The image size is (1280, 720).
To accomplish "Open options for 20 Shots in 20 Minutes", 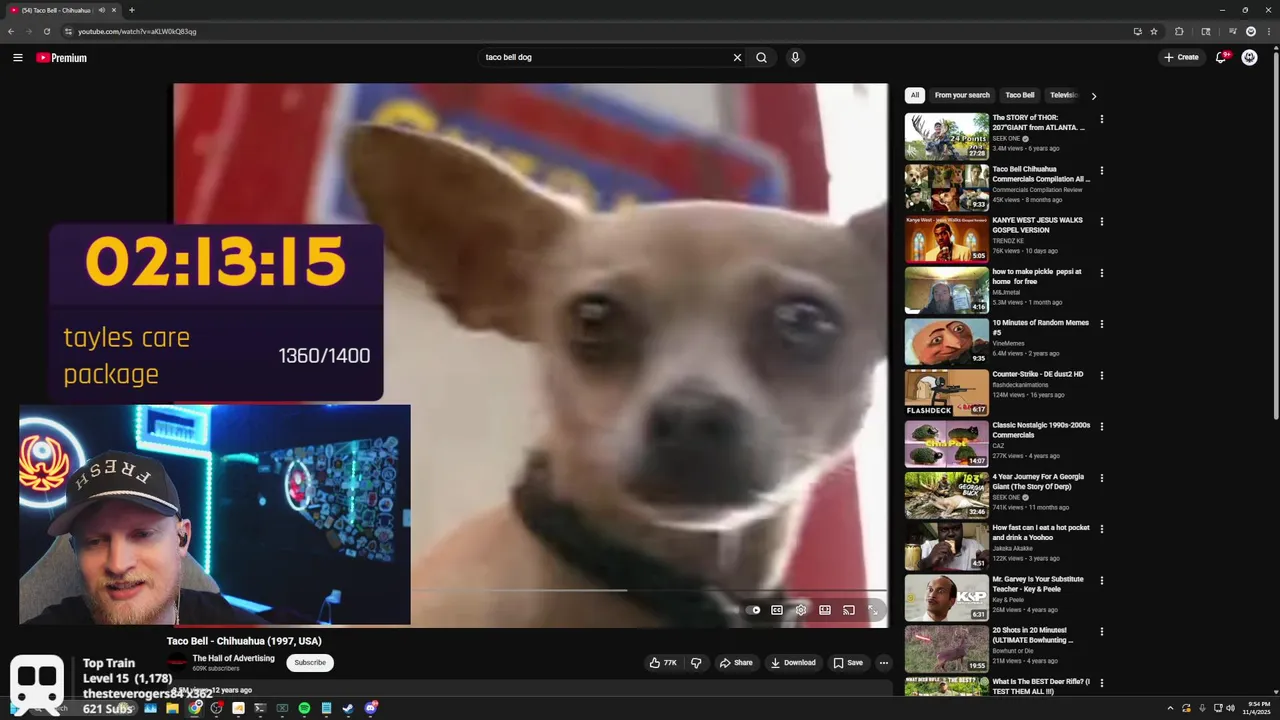I will (x=1102, y=631).
